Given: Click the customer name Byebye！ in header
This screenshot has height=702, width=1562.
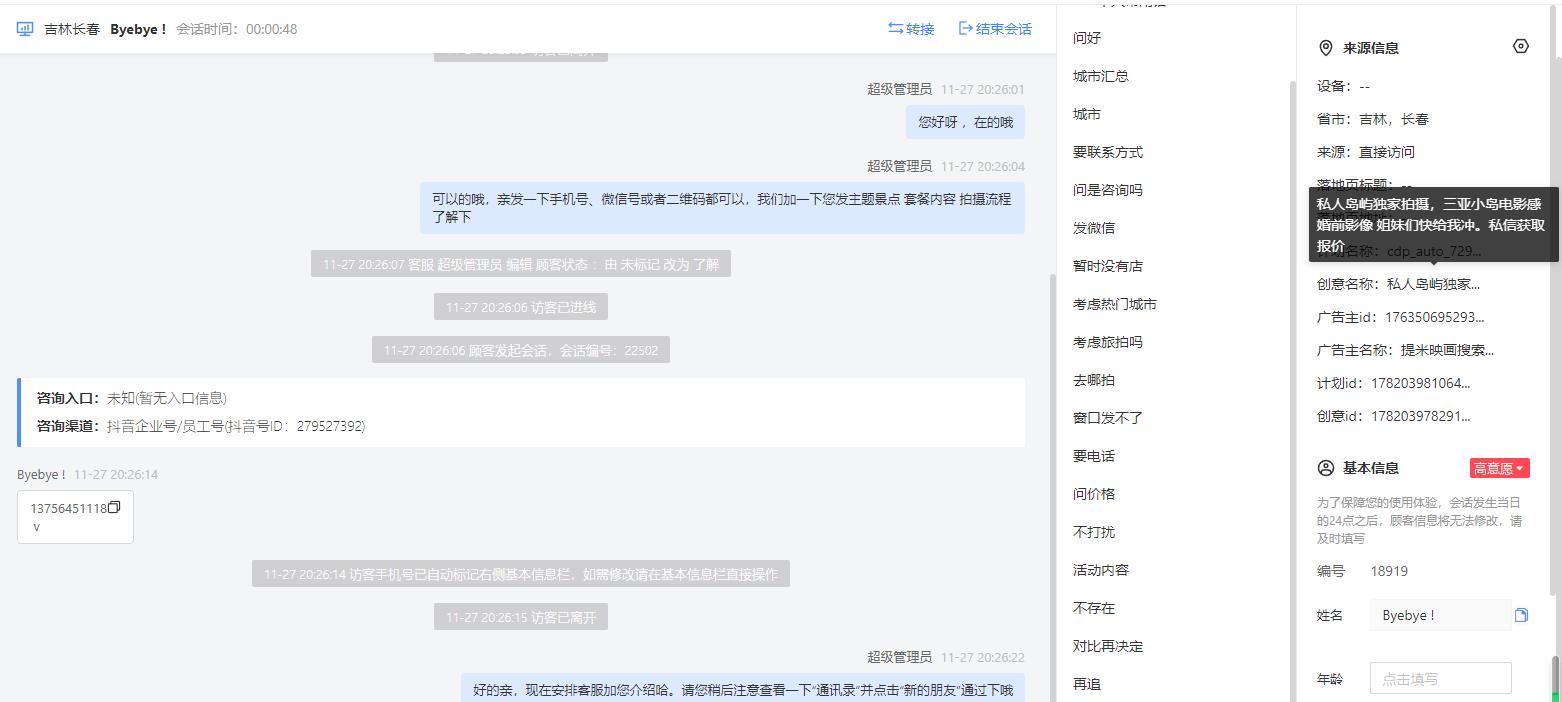Looking at the screenshot, I should point(138,29).
